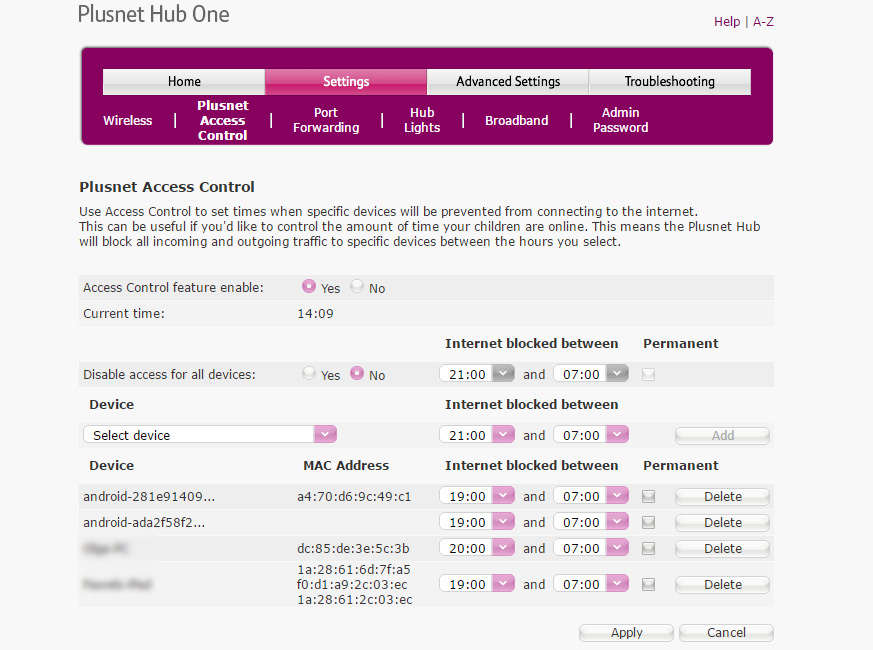Open the Port Forwarding section
The image size is (873, 650).
(325, 120)
